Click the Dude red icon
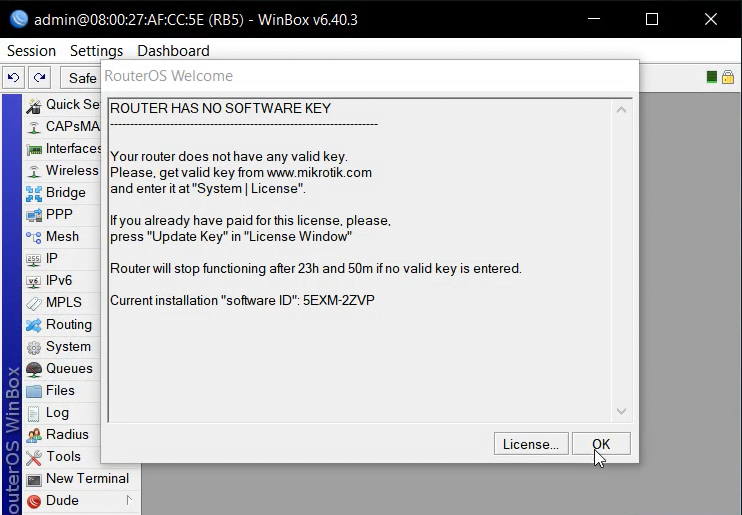This screenshot has height=515, width=742. pyautogui.click(x=34, y=501)
